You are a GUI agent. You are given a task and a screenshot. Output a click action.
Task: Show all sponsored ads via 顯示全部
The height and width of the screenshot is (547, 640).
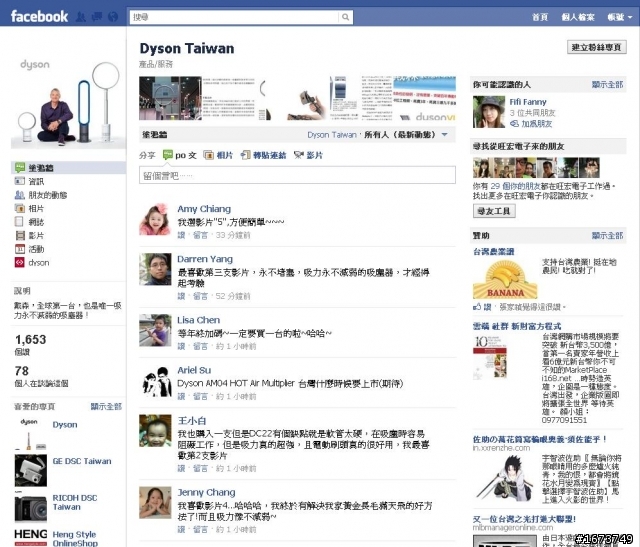click(607, 236)
